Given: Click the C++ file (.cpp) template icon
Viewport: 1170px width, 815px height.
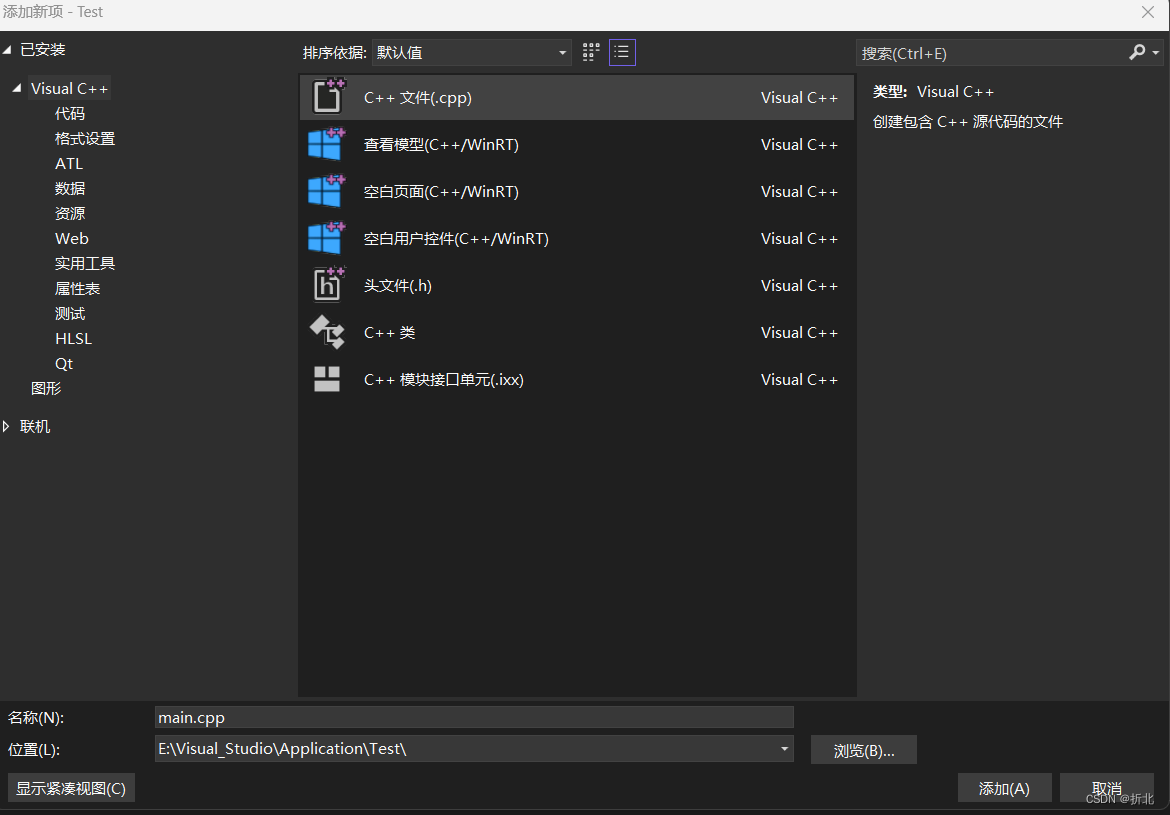Looking at the screenshot, I should click(x=328, y=96).
